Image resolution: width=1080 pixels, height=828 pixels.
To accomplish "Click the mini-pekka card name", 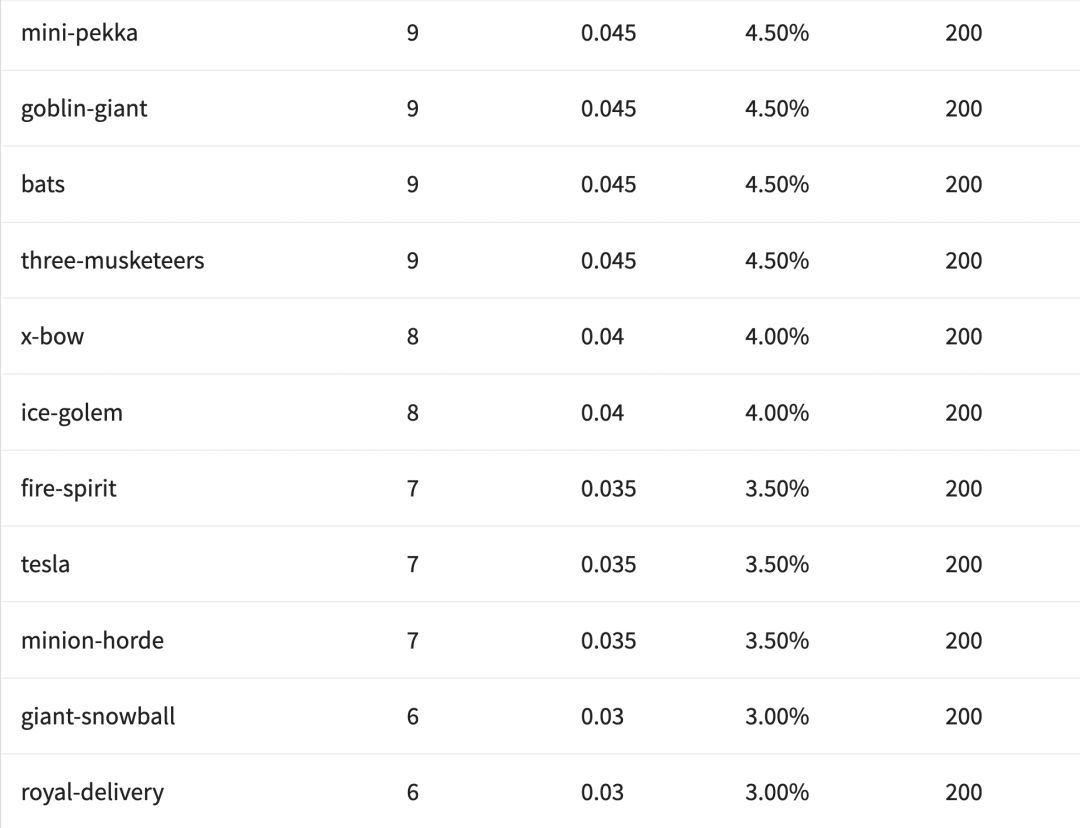I will (79, 33).
